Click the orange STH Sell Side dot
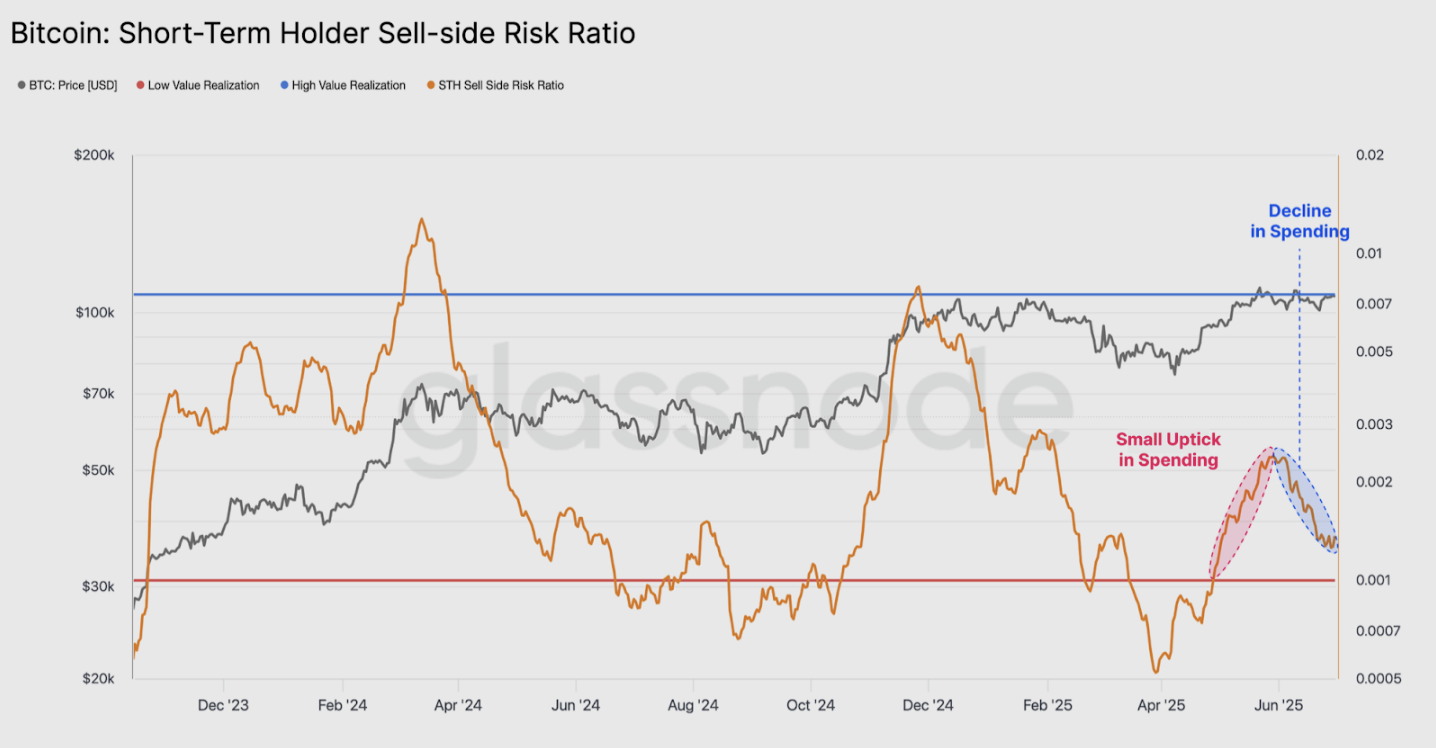Viewport: 1436px width, 748px height. click(429, 86)
